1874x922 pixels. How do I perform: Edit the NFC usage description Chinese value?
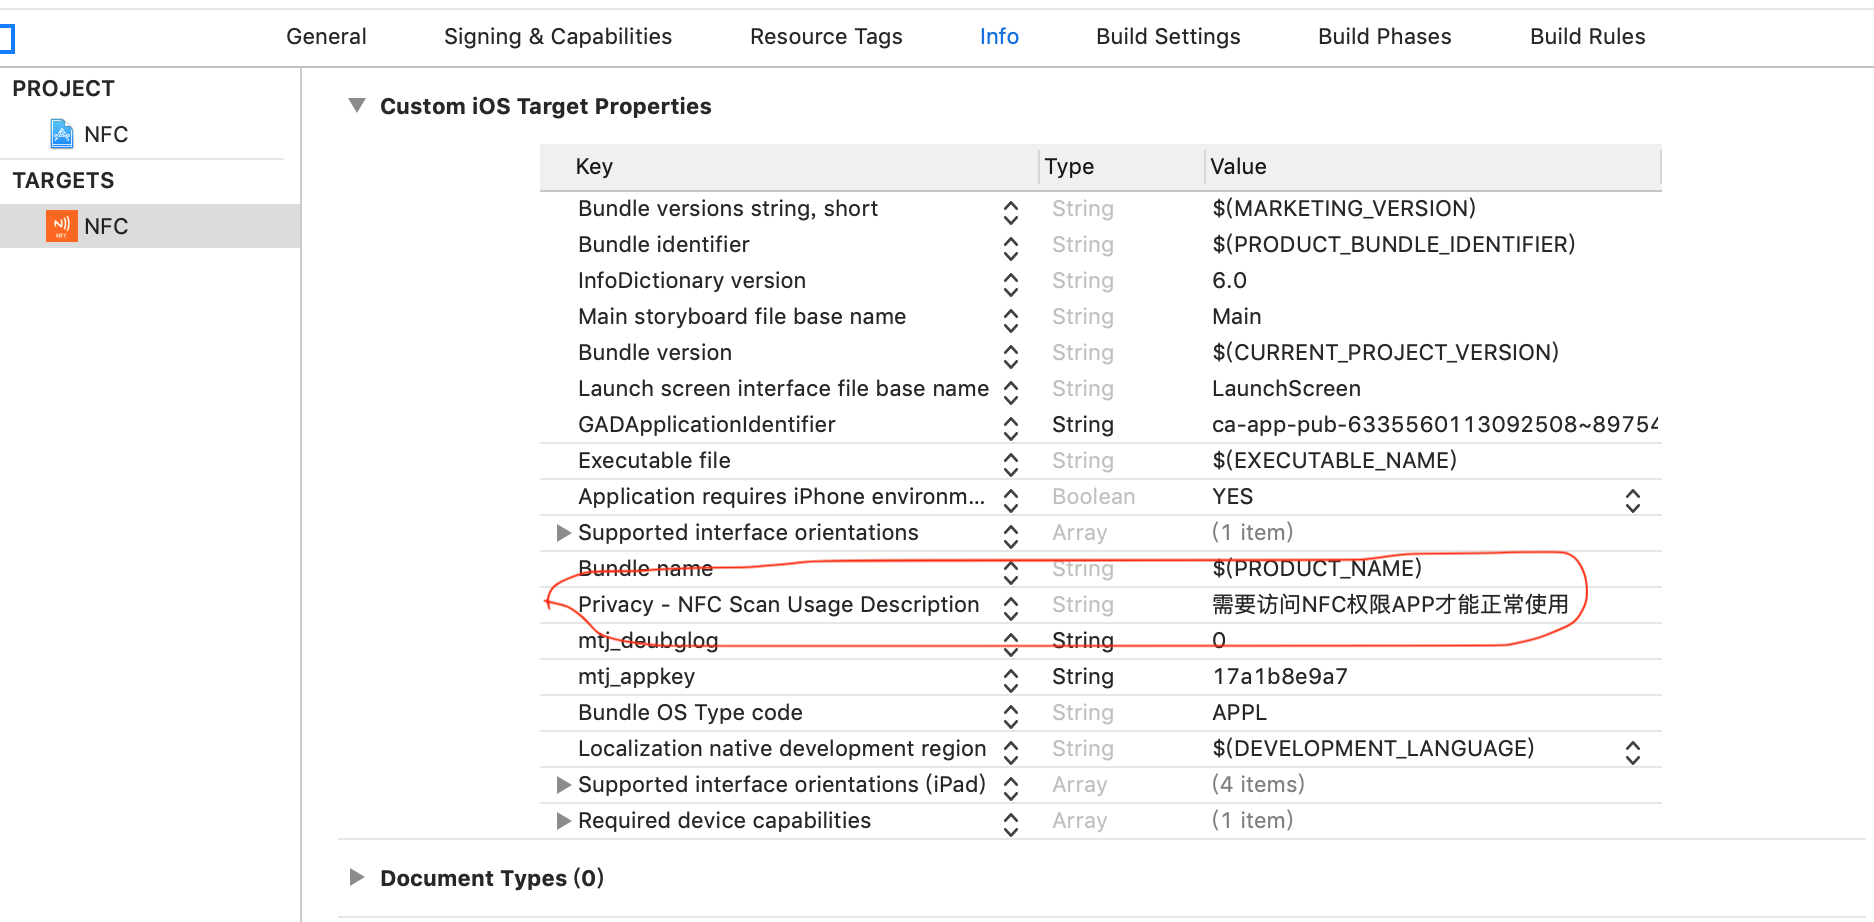point(1390,604)
